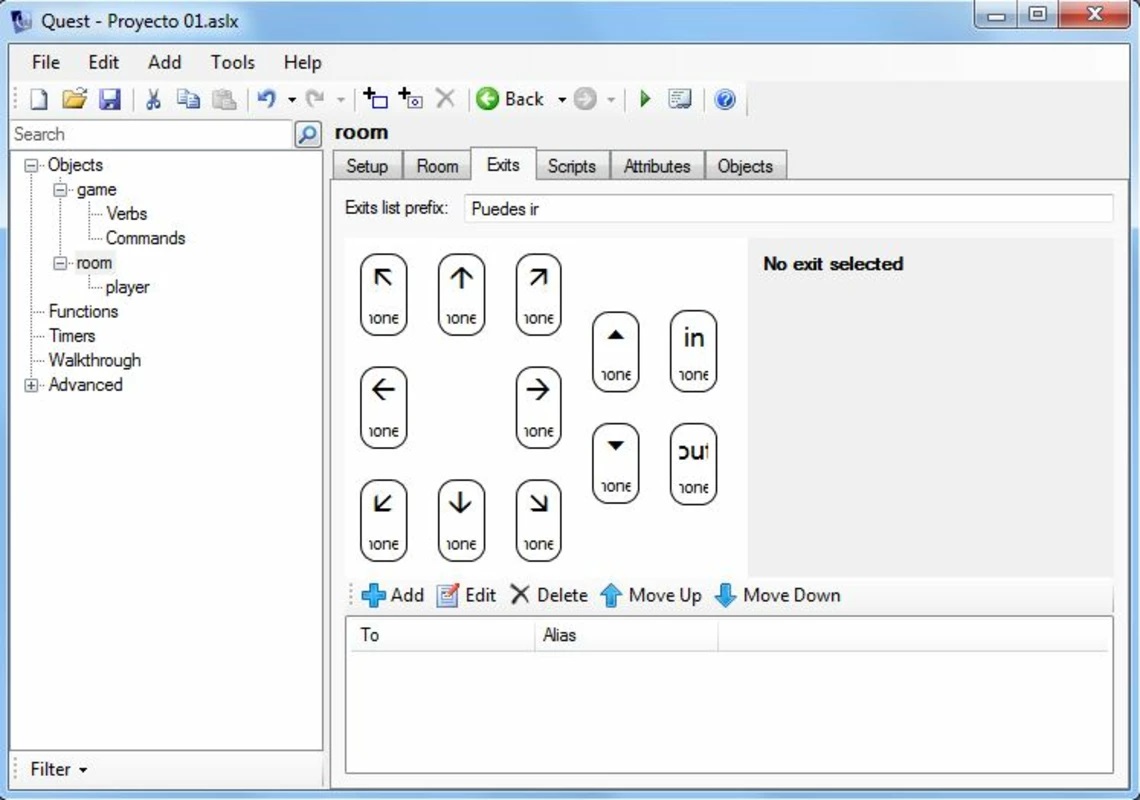Select the 'in' exit direction button
Viewport: 1140px width, 800px height.
pyautogui.click(x=693, y=350)
